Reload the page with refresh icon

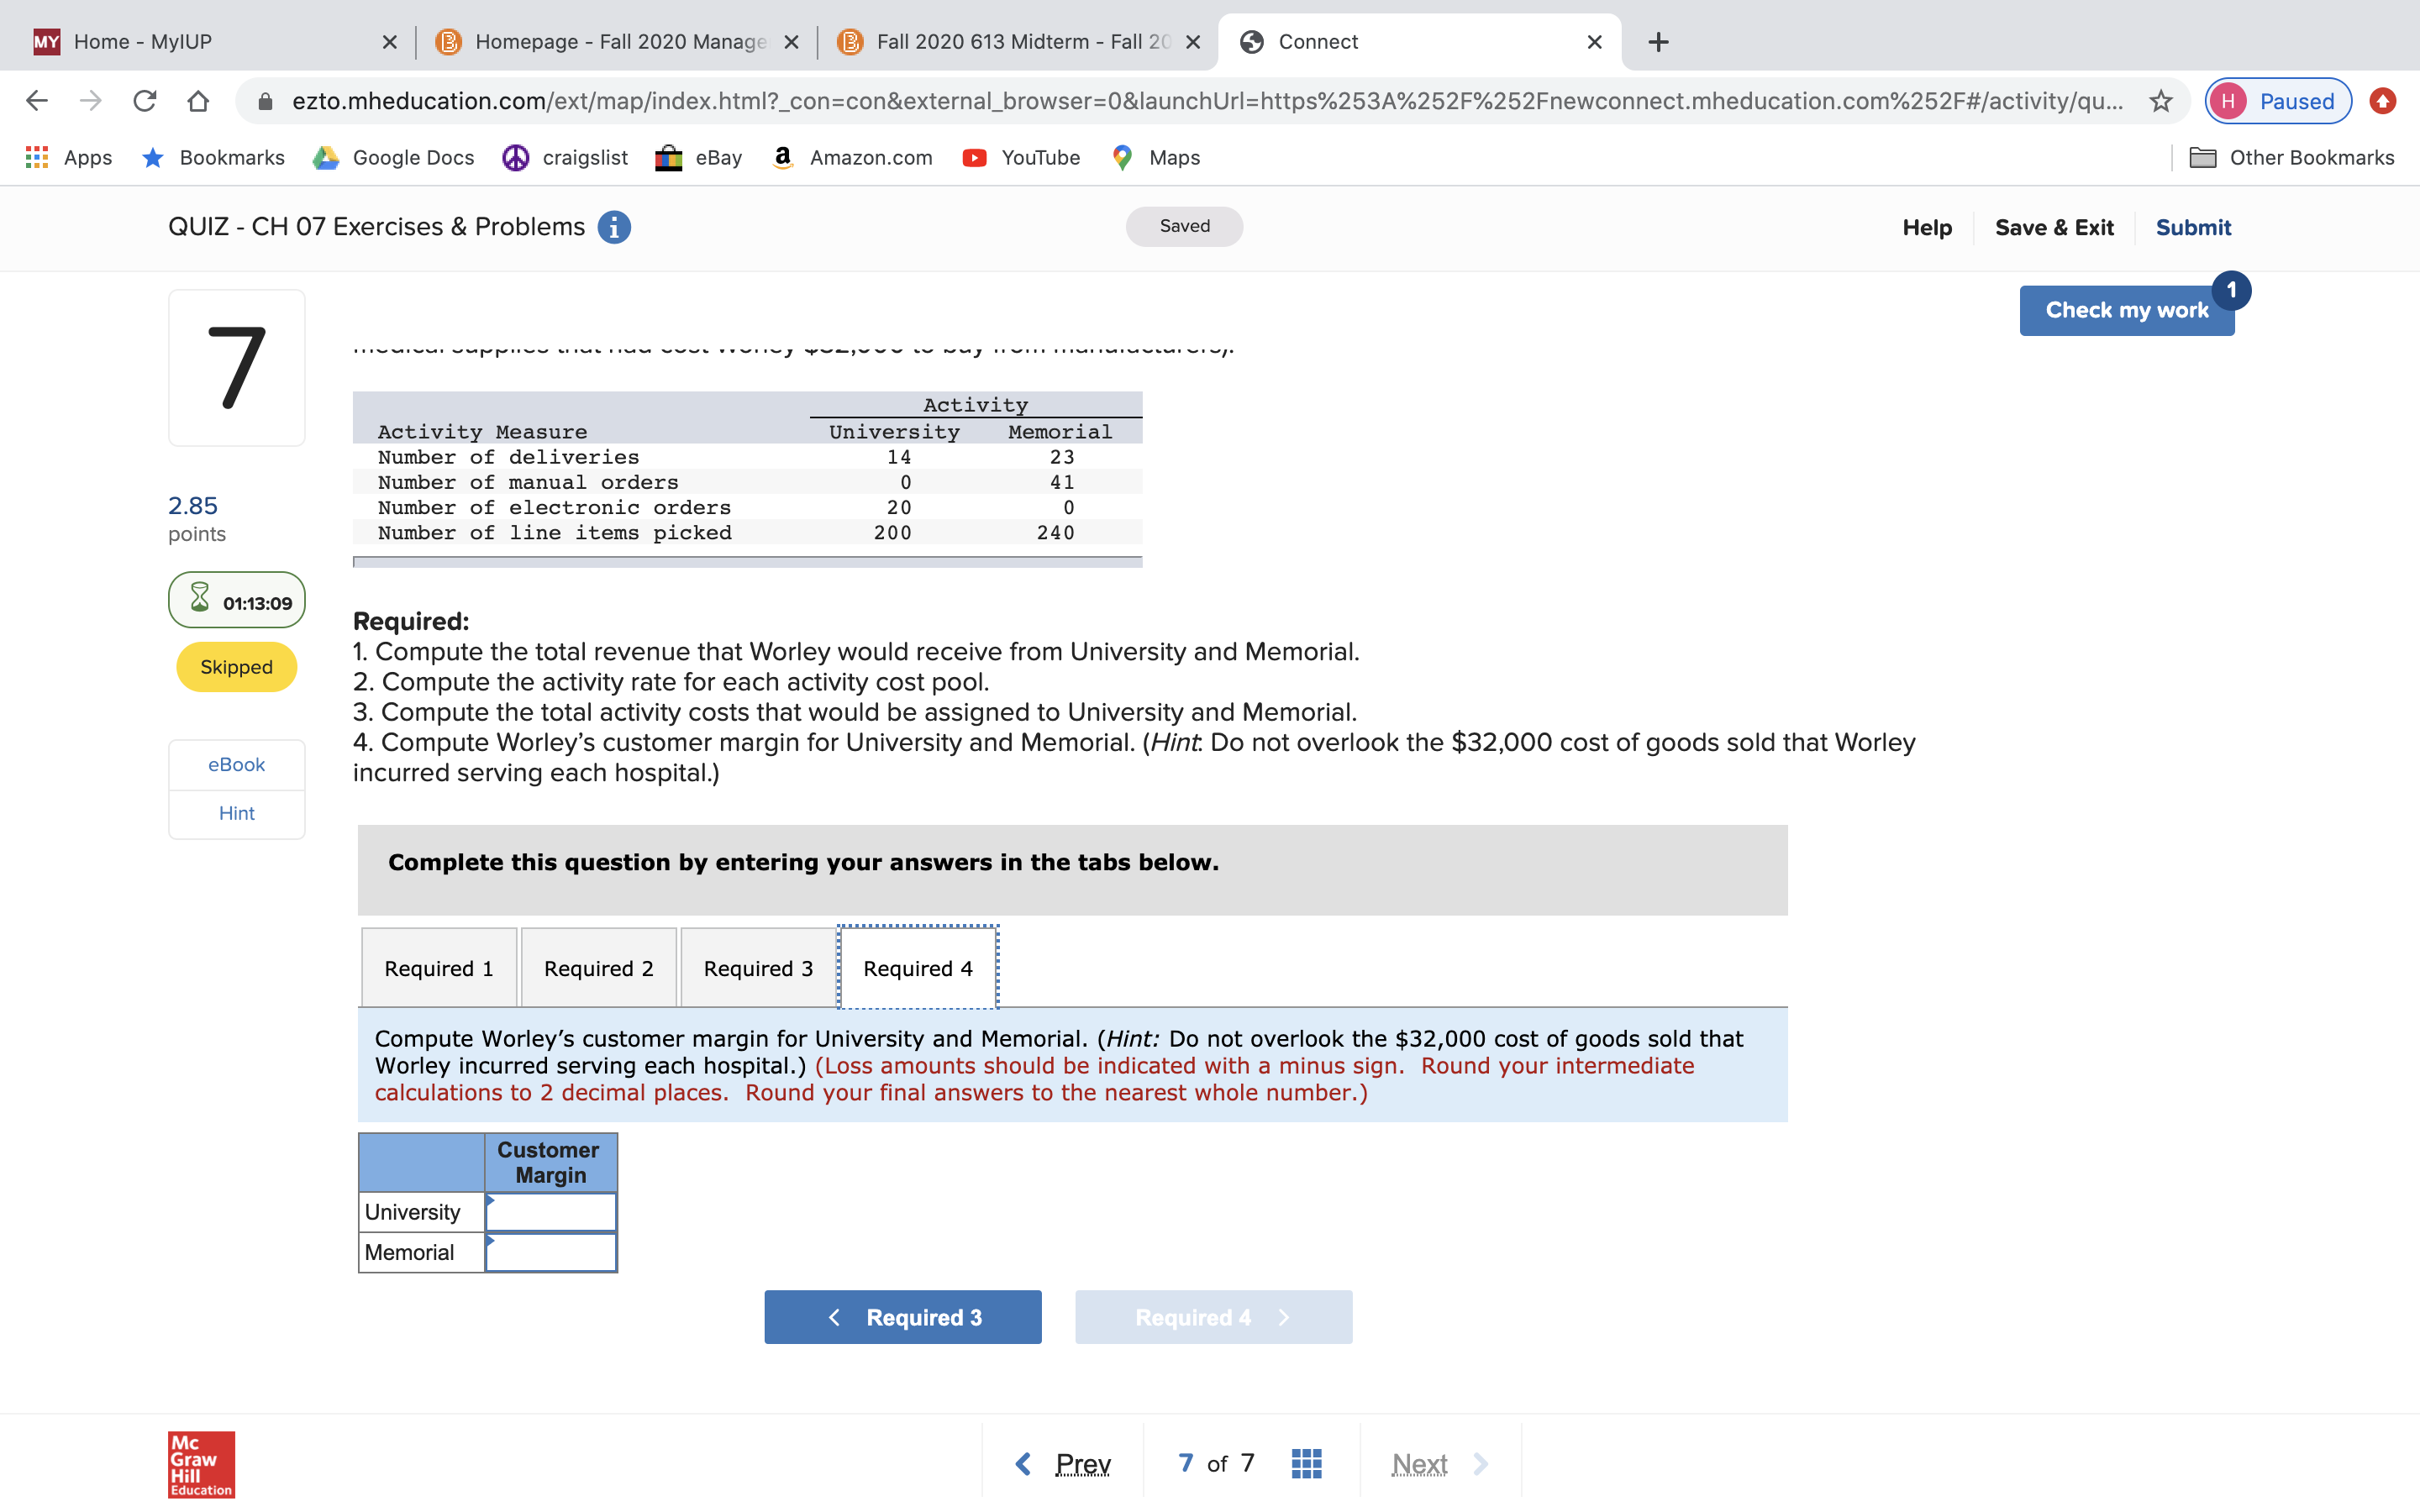point(145,101)
